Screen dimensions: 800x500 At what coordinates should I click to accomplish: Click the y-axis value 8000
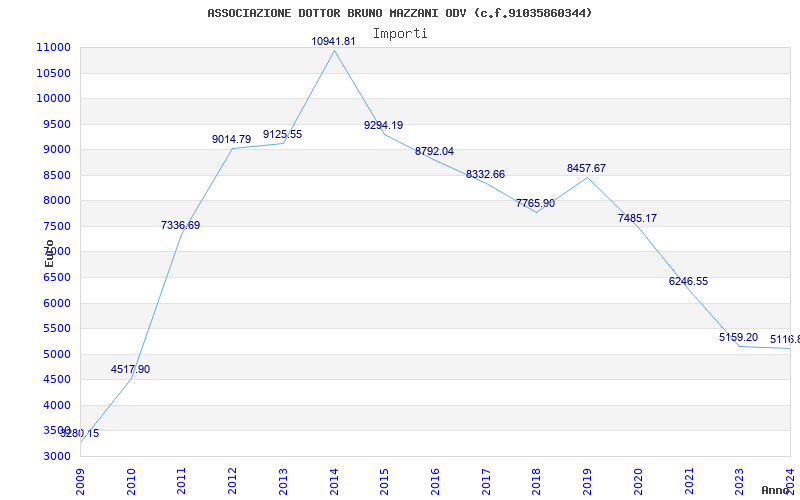[x=56, y=201]
